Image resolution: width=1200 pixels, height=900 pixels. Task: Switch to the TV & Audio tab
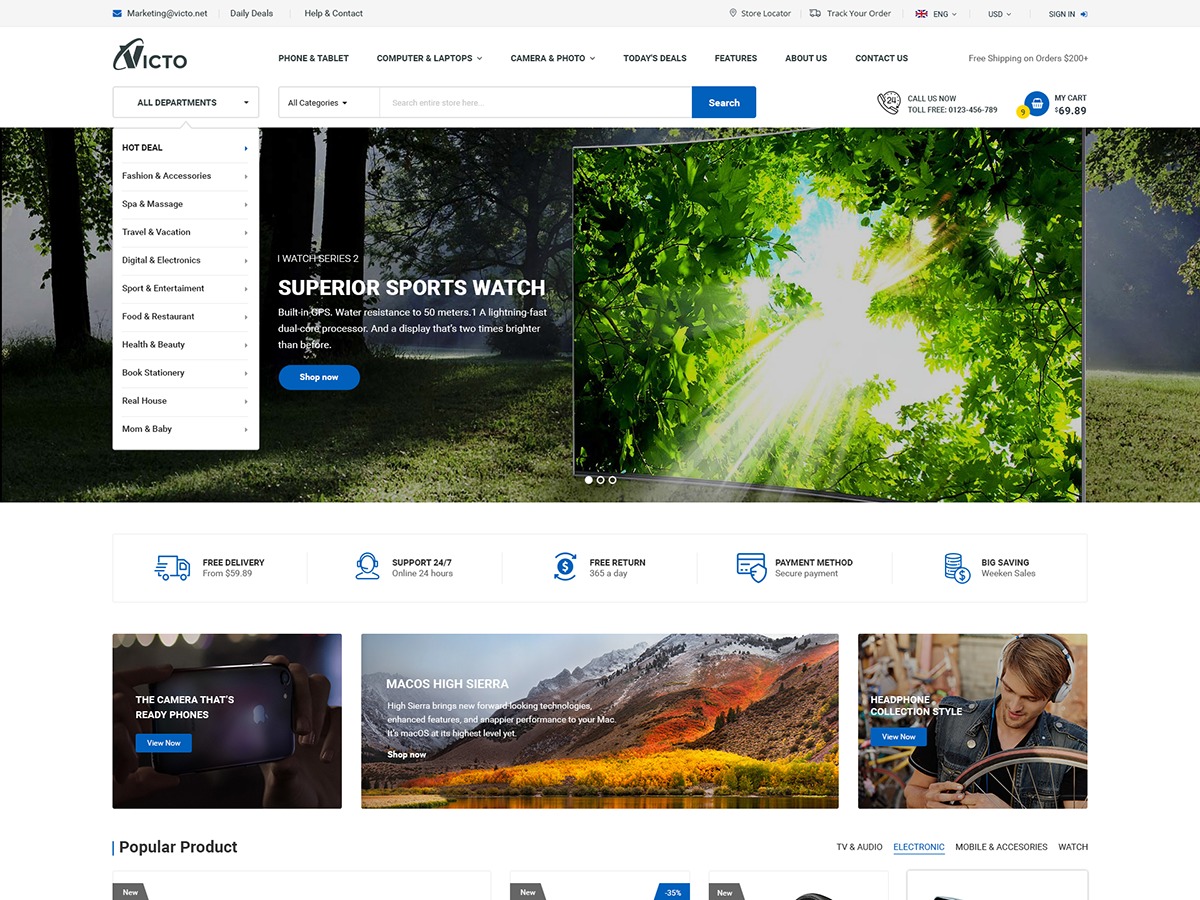coord(860,847)
